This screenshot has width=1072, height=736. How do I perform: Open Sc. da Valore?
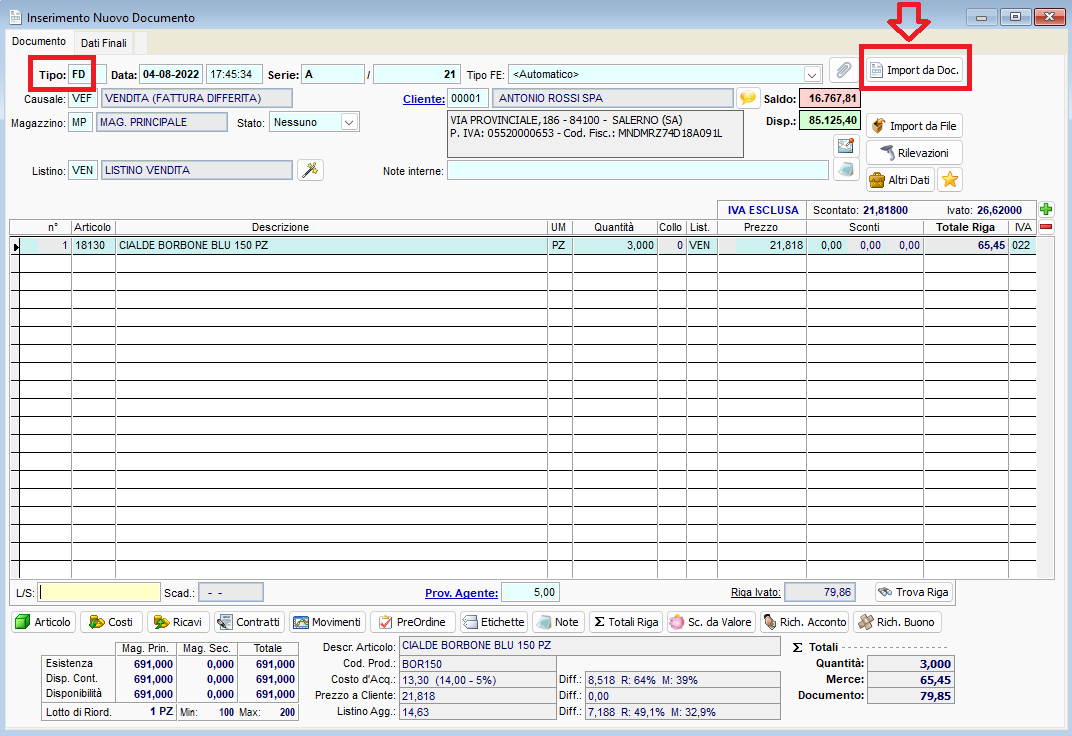pos(710,622)
